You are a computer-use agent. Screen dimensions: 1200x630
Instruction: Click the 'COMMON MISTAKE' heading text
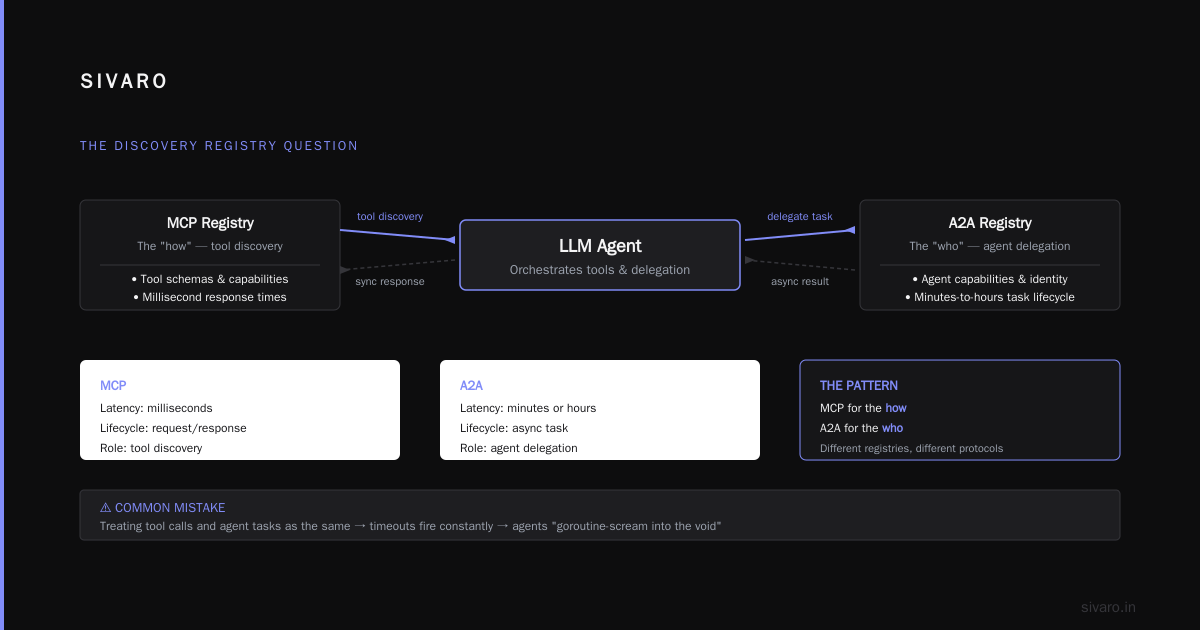pyautogui.click(x=170, y=508)
